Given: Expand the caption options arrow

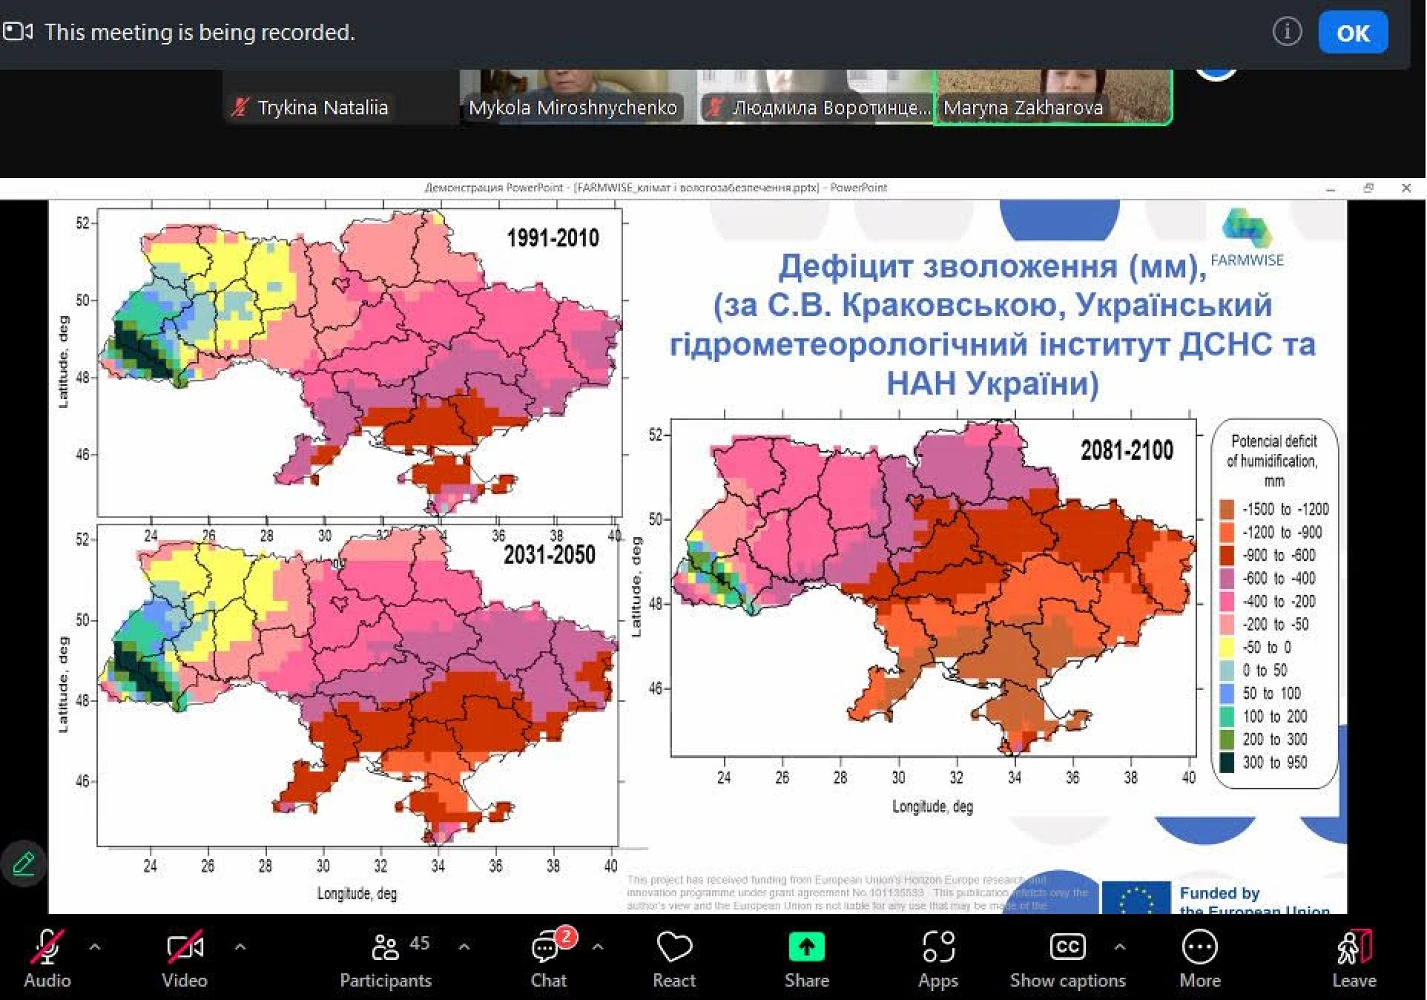Looking at the screenshot, I should tap(1119, 946).
